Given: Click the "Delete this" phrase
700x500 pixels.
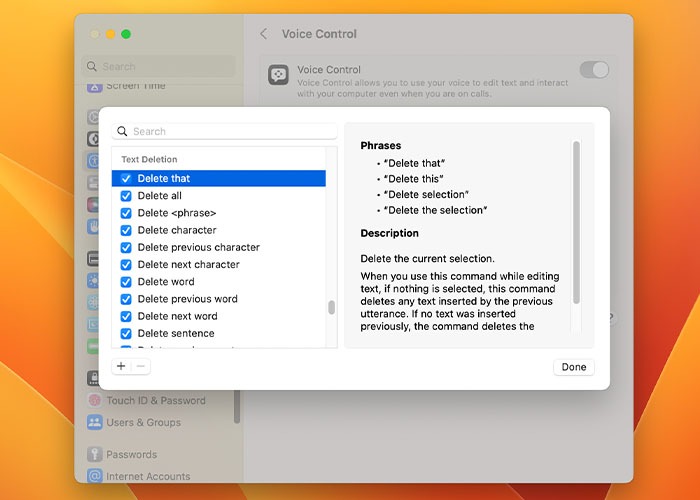Looking at the screenshot, I should pyautogui.click(x=413, y=179).
